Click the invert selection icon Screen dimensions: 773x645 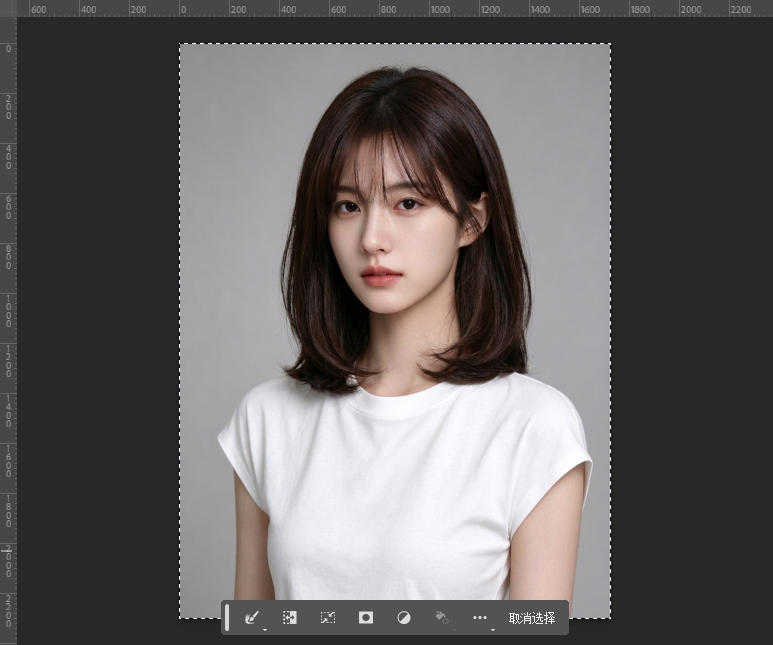coord(290,617)
